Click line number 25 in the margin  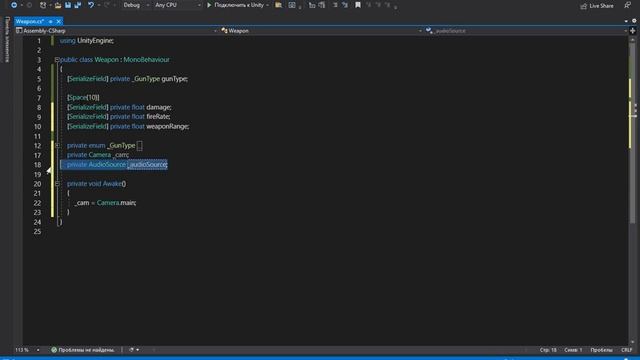(x=37, y=231)
